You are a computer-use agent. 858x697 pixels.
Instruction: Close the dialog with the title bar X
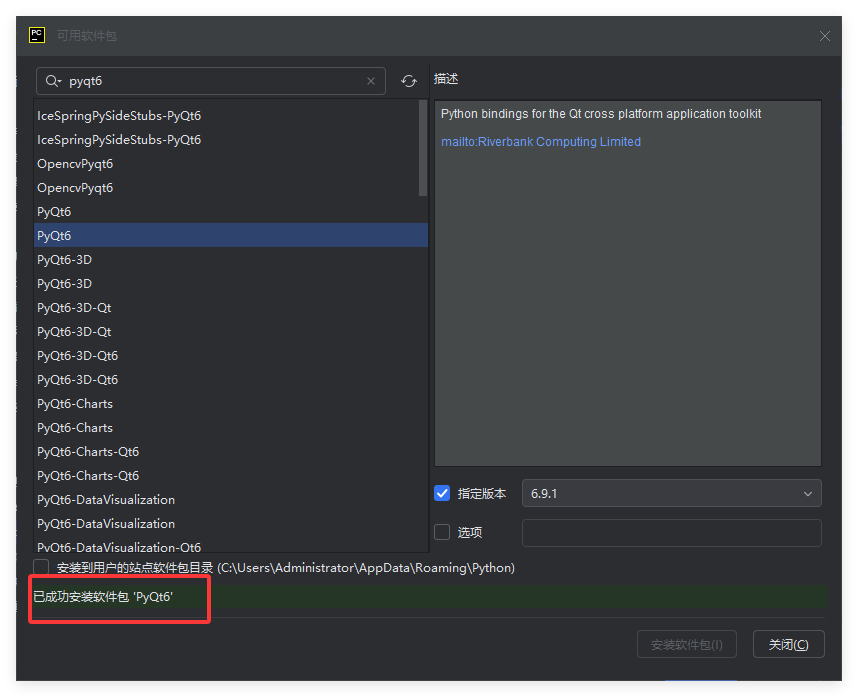click(x=825, y=36)
